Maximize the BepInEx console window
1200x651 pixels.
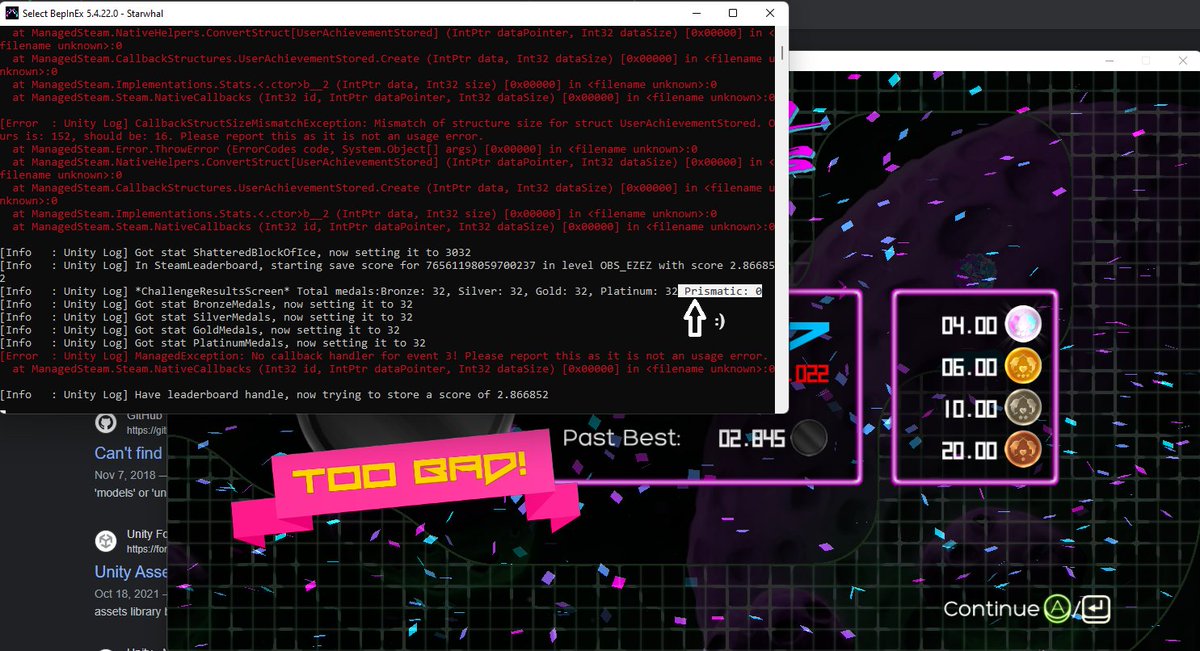point(733,13)
